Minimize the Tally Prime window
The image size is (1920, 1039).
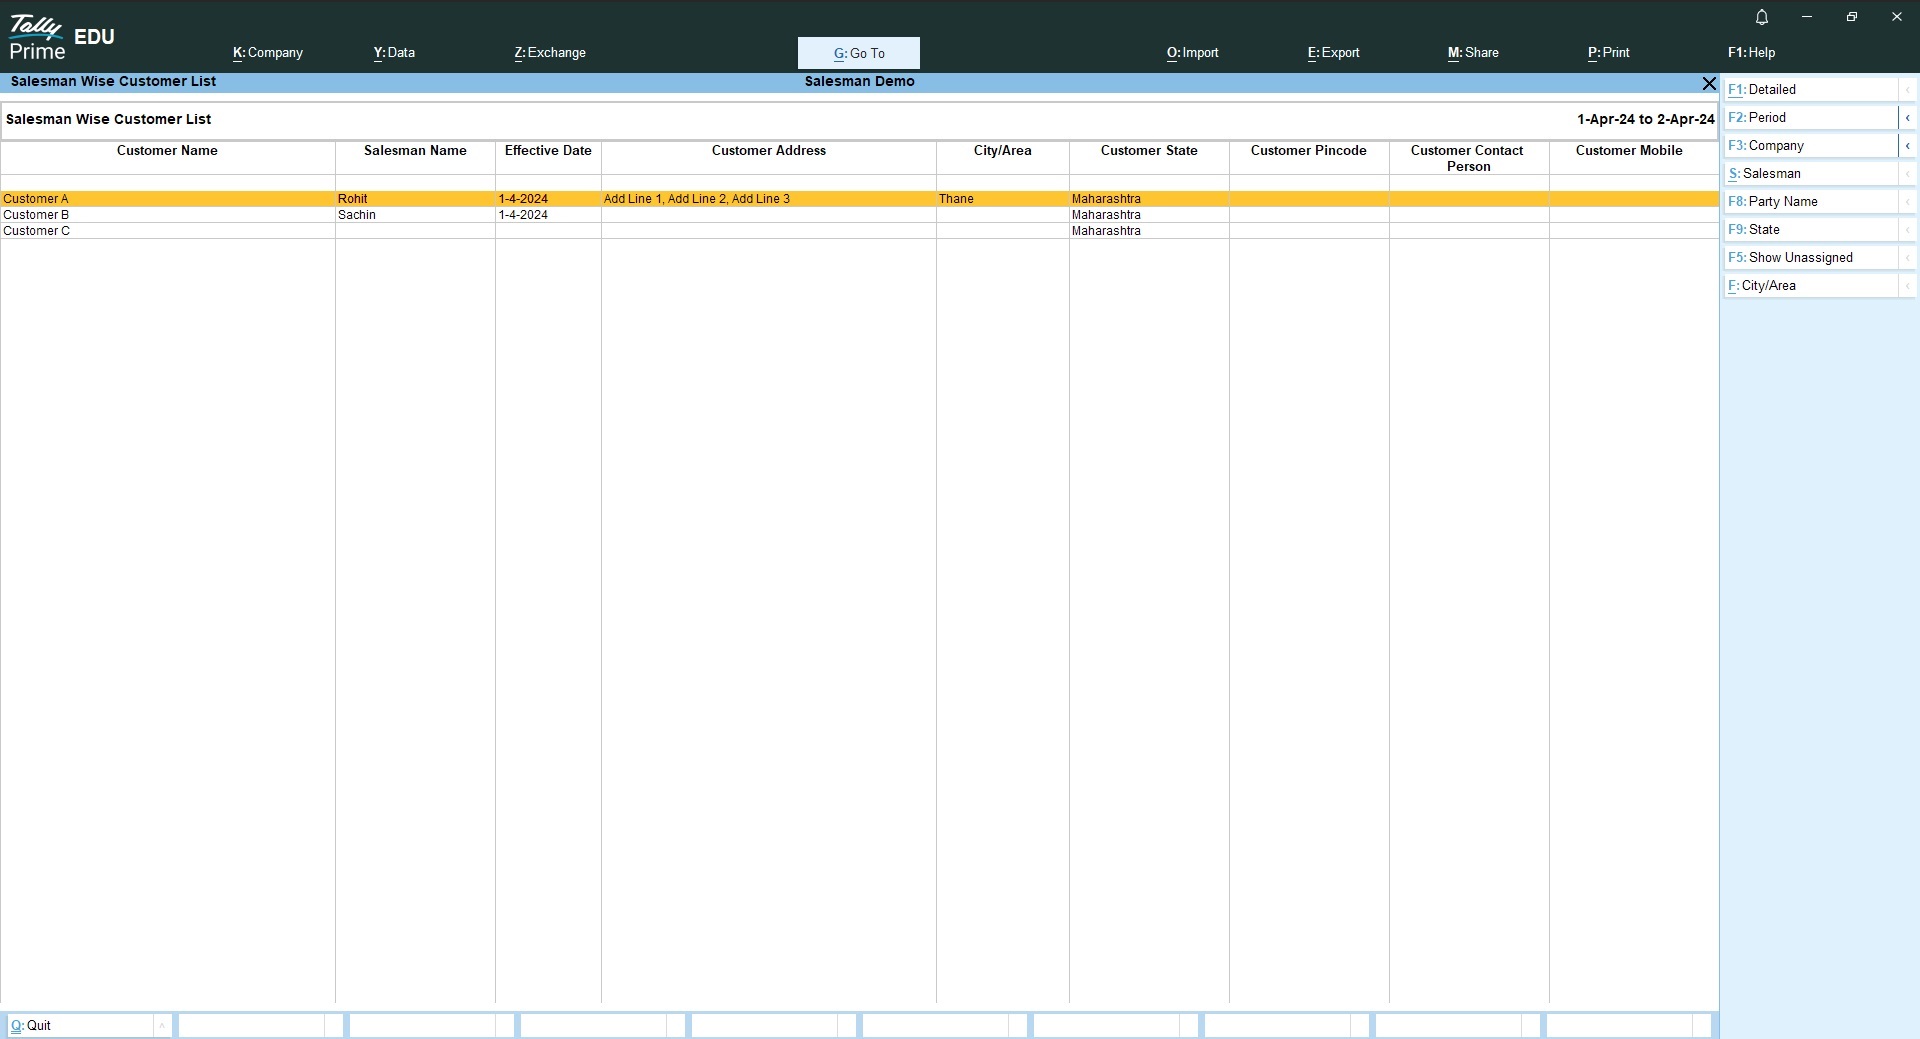[1806, 17]
